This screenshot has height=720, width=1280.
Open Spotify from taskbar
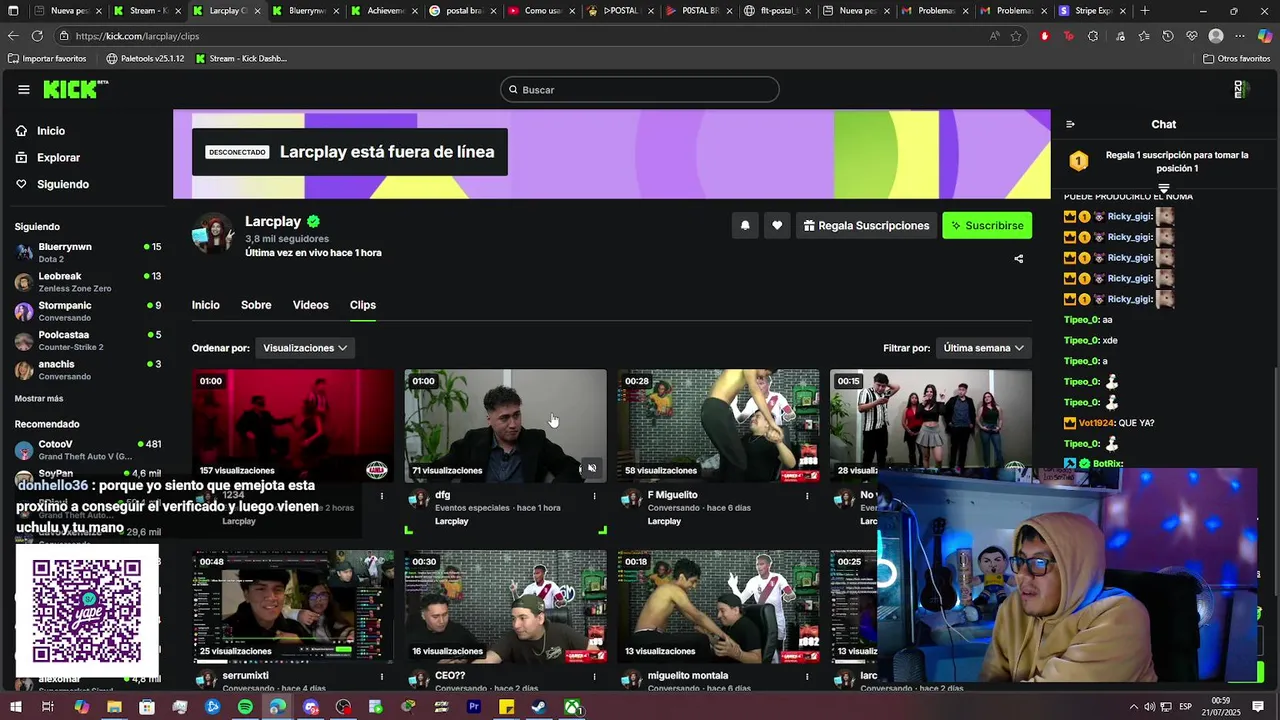[245, 707]
